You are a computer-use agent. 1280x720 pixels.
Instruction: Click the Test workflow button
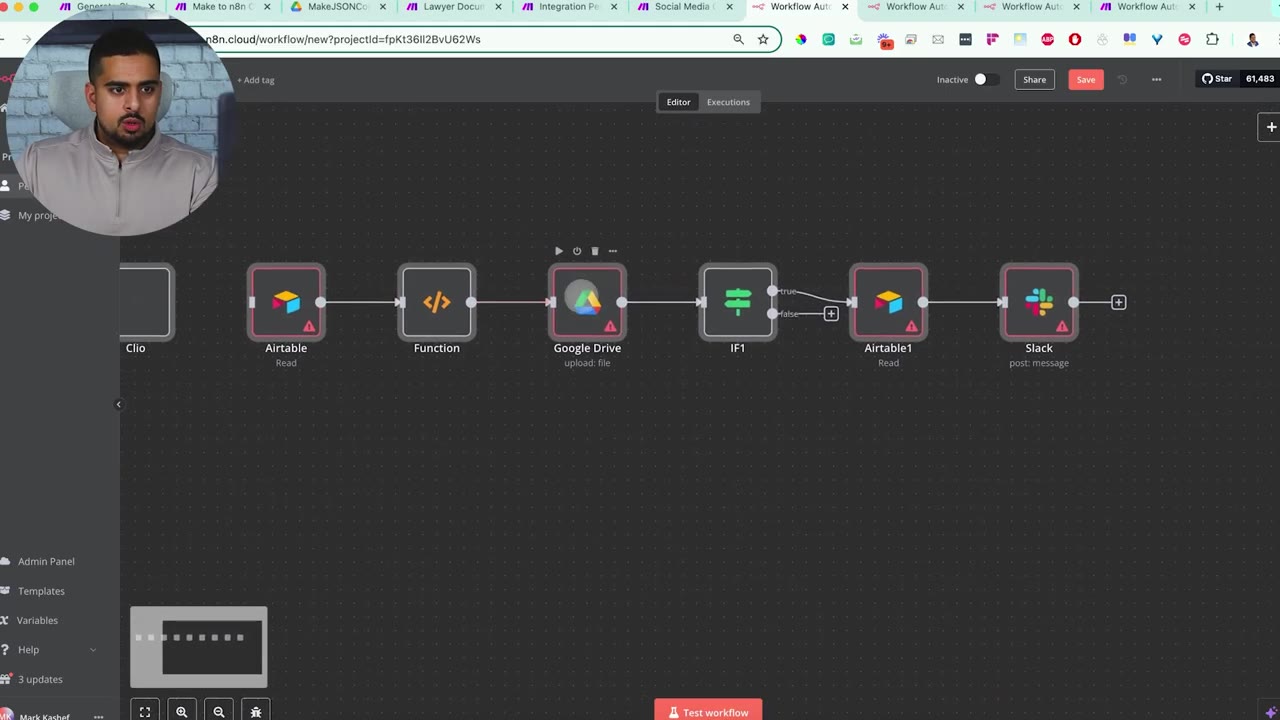(x=708, y=710)
